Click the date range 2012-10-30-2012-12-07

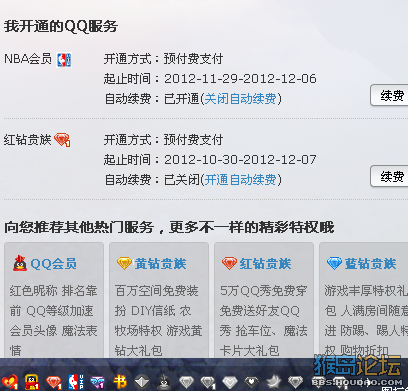pos(240,160)
